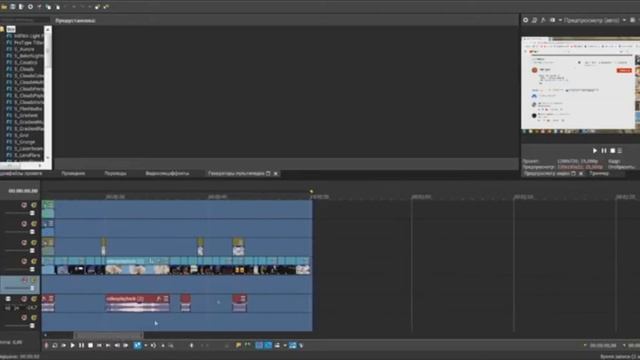Select the Envelope edit tool
This screenshot has width=640, height=360.
click(153, 345)
